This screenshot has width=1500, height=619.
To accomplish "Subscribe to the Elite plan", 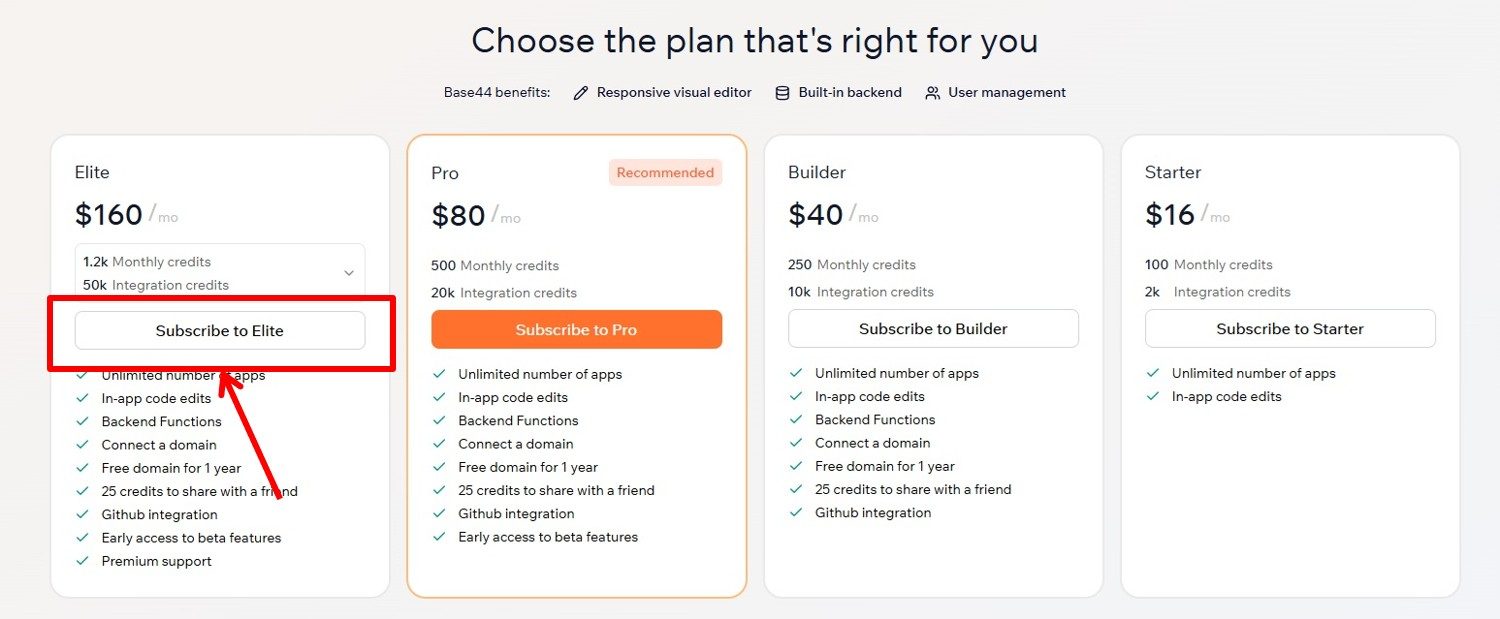I will (220, 331).
